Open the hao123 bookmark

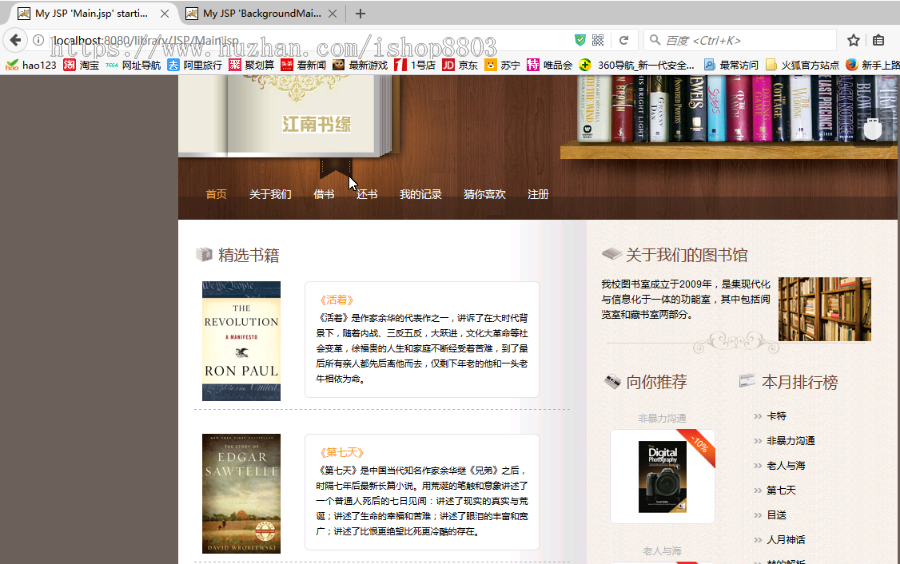(x=31, y=65)
